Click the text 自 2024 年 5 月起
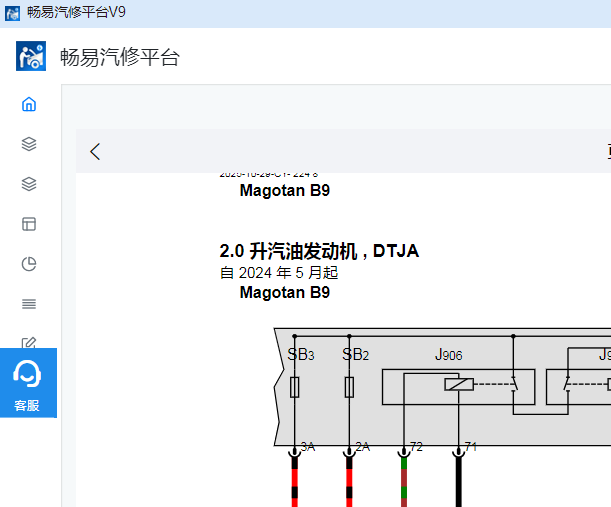611x507 pixels. 279,273
